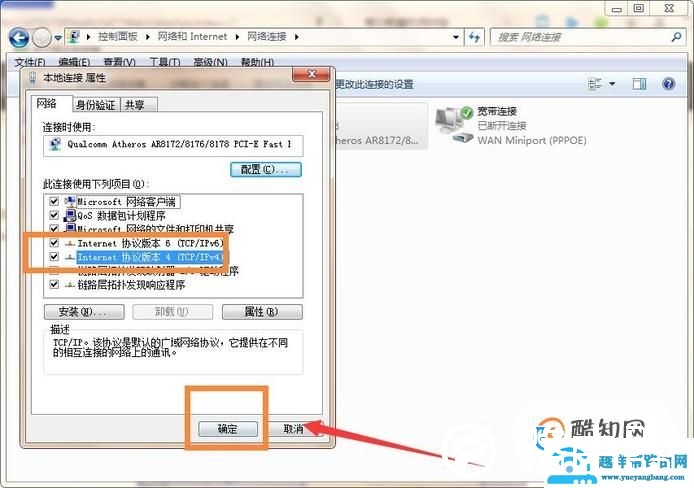
Task: Expand the arrow after 网络和 Internet breadcrumb
Action: (237, 37)
